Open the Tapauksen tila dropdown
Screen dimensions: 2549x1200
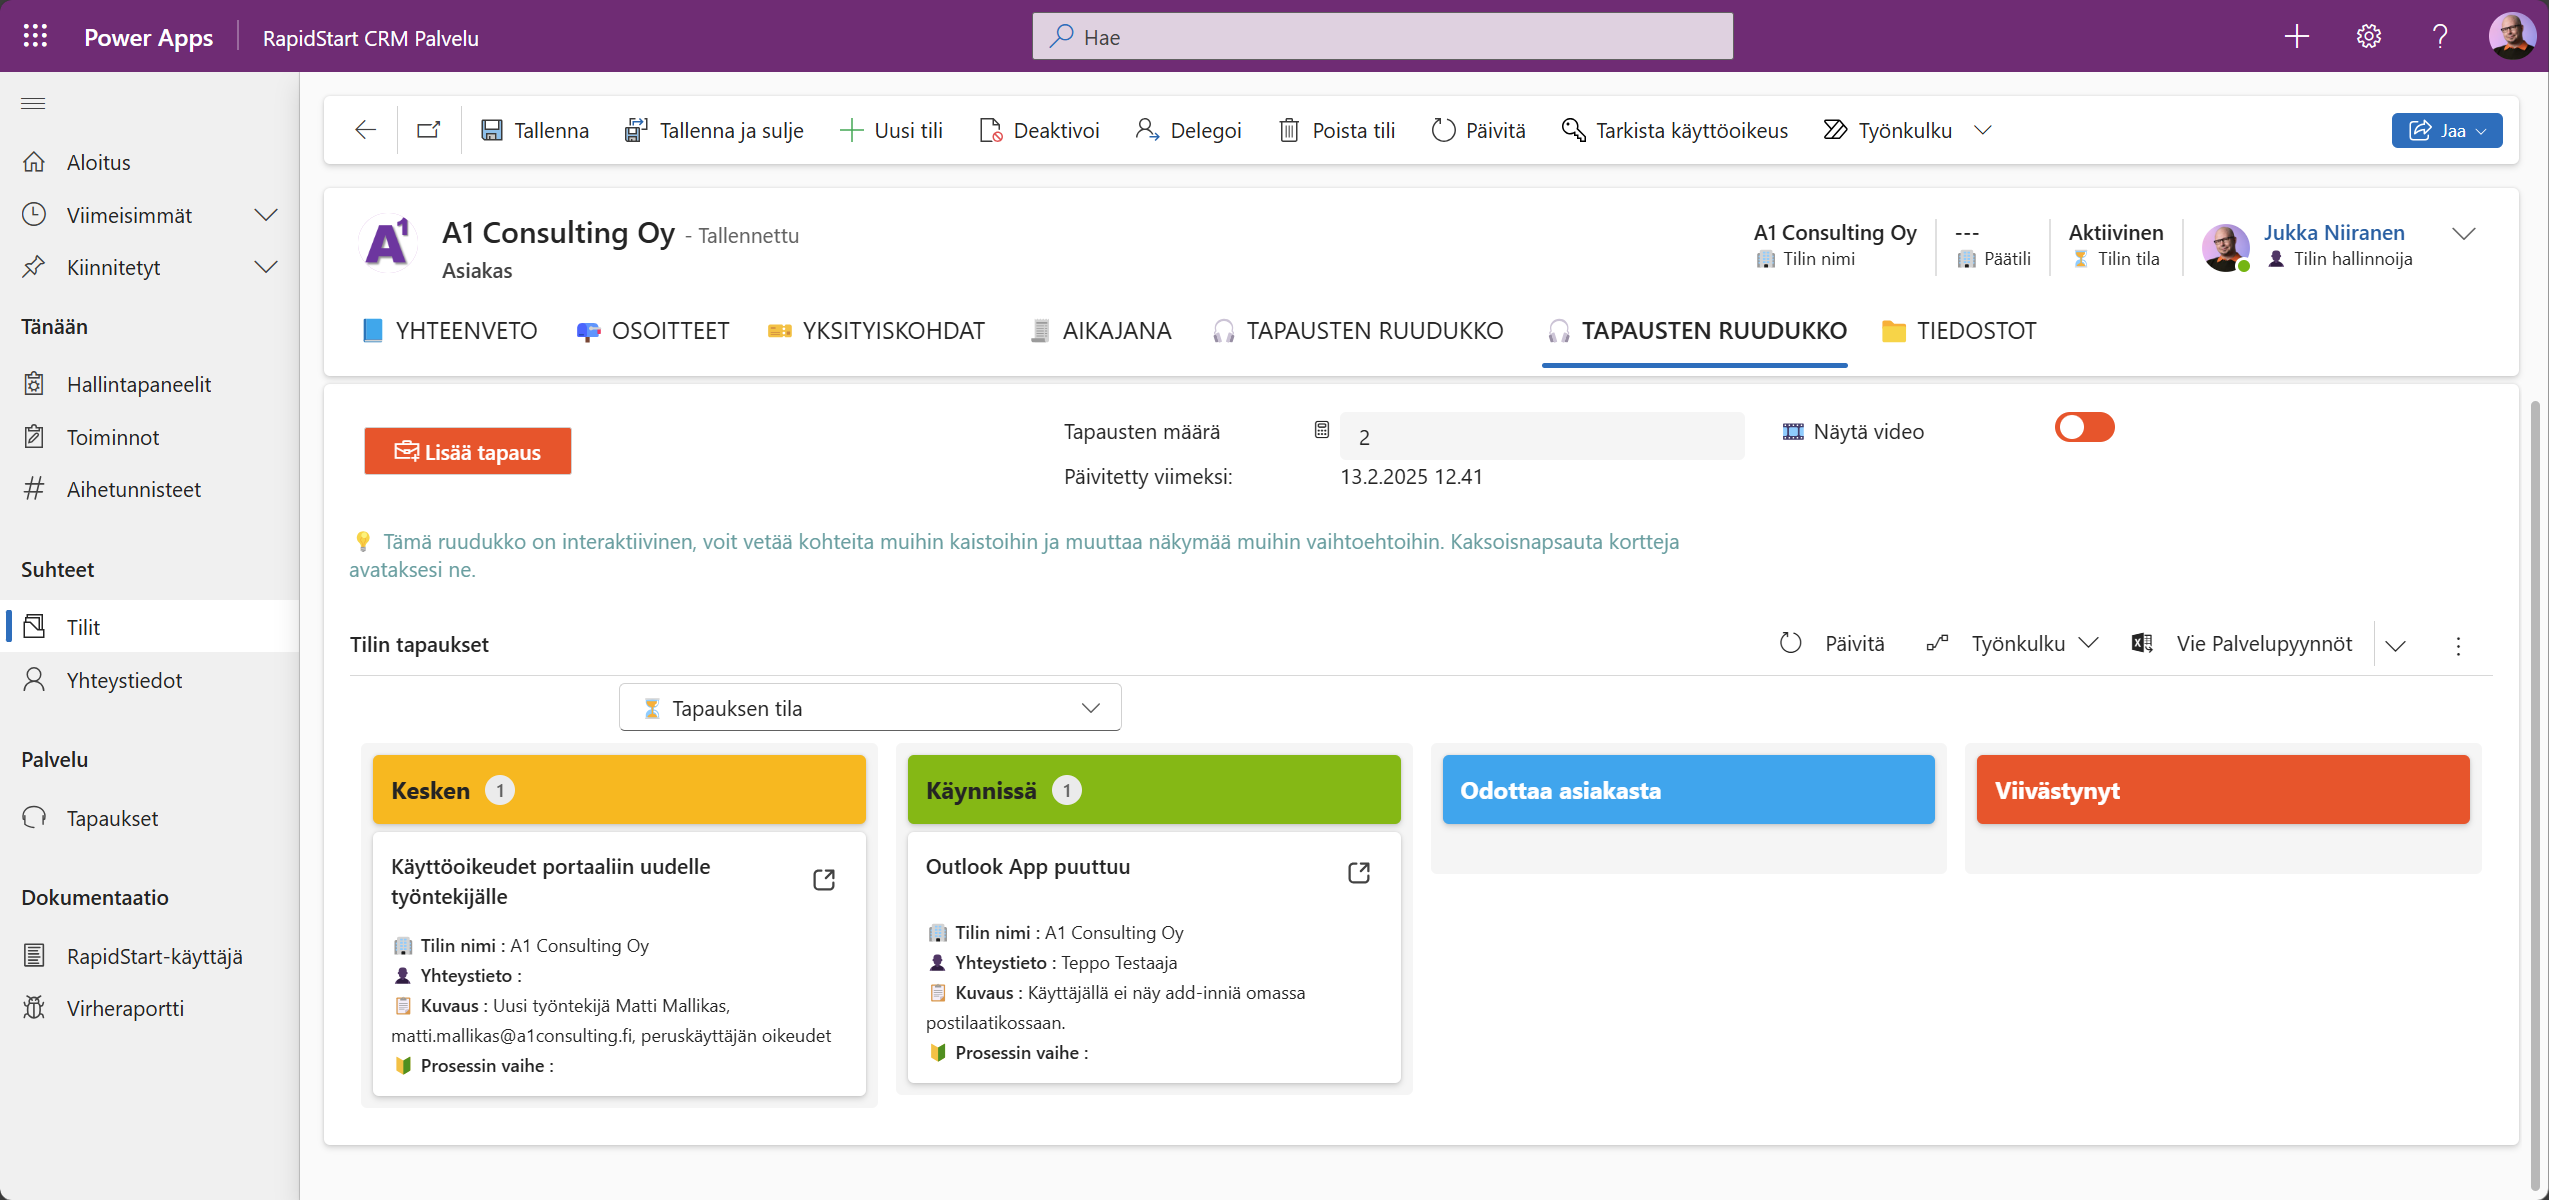click(868, 707)
